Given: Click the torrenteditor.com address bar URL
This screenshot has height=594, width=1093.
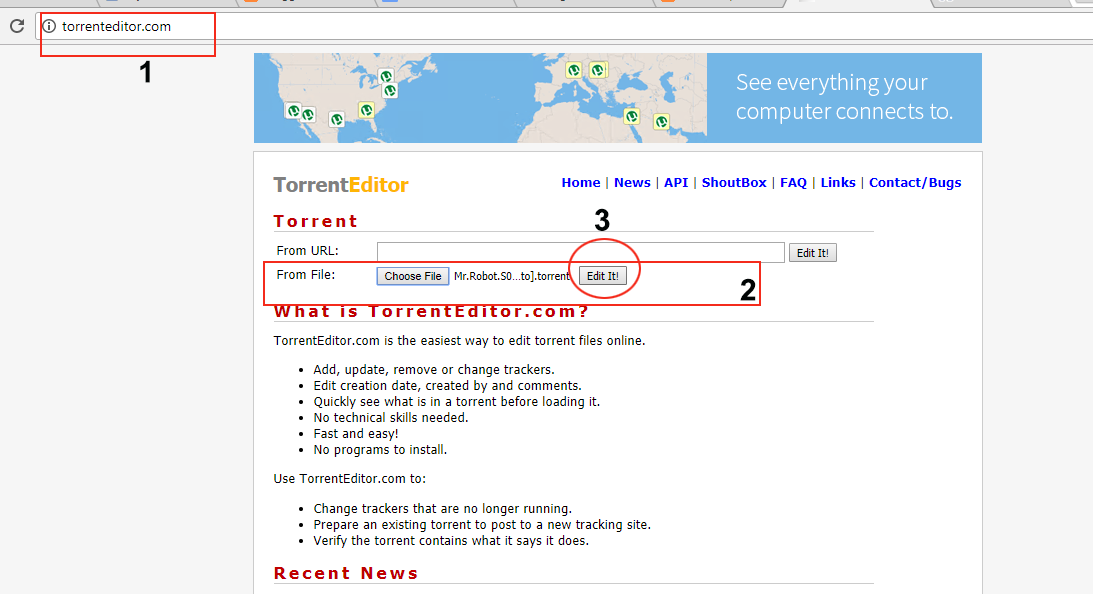Looking at the screenshot, I should click(x=116, y=26).
